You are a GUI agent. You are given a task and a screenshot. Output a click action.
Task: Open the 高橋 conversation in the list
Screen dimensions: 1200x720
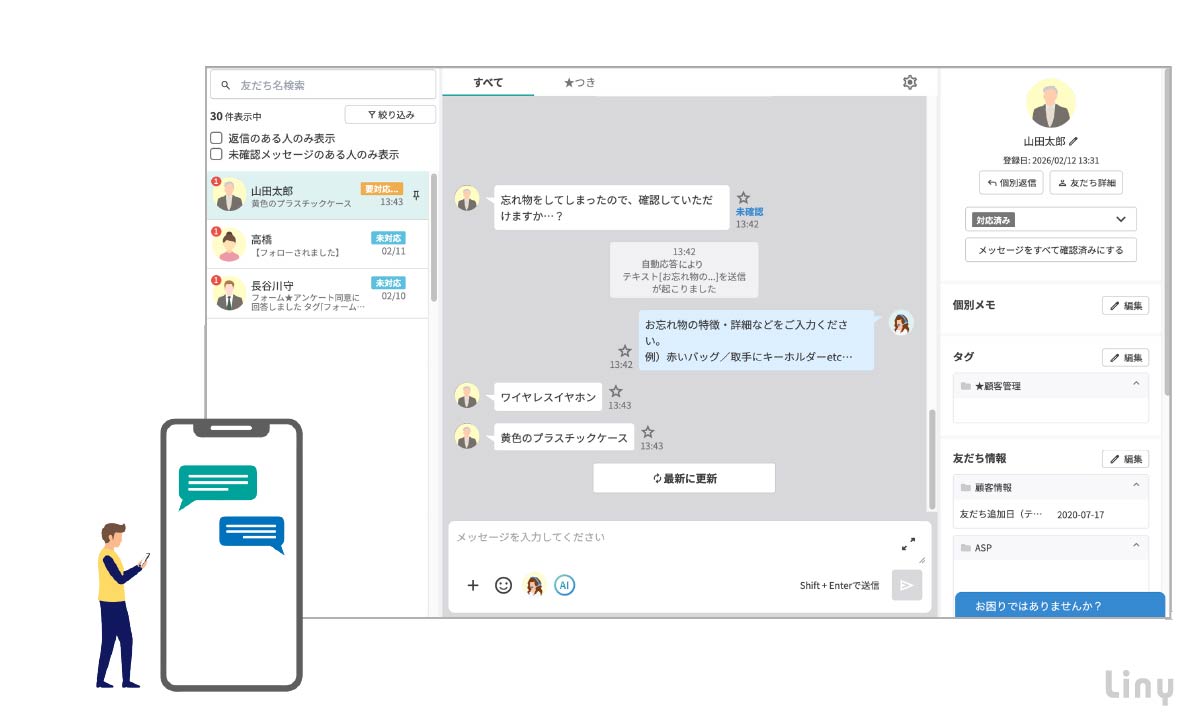[320, 243]
